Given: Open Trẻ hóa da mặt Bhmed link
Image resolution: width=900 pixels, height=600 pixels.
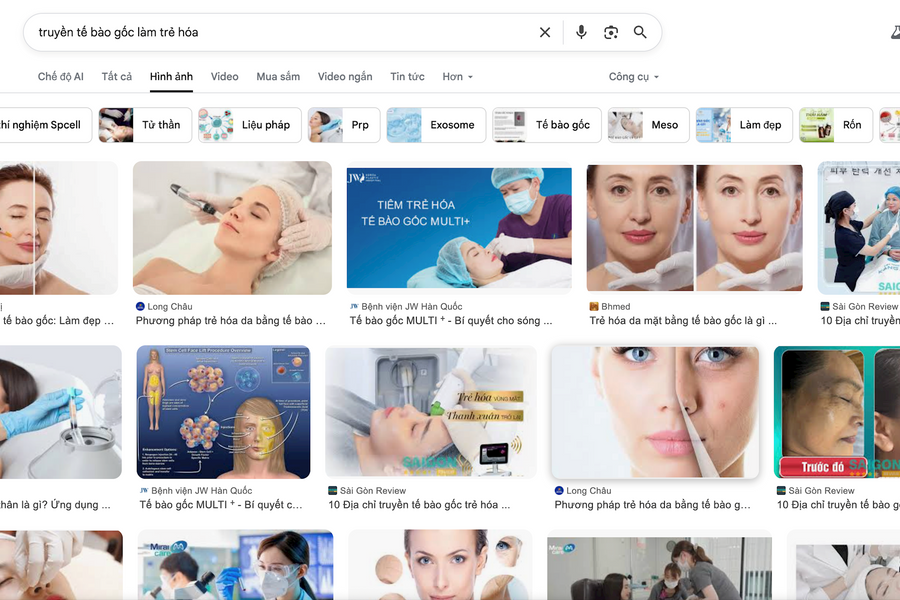Looking at the screenshot, I should [x=683, y=321].
